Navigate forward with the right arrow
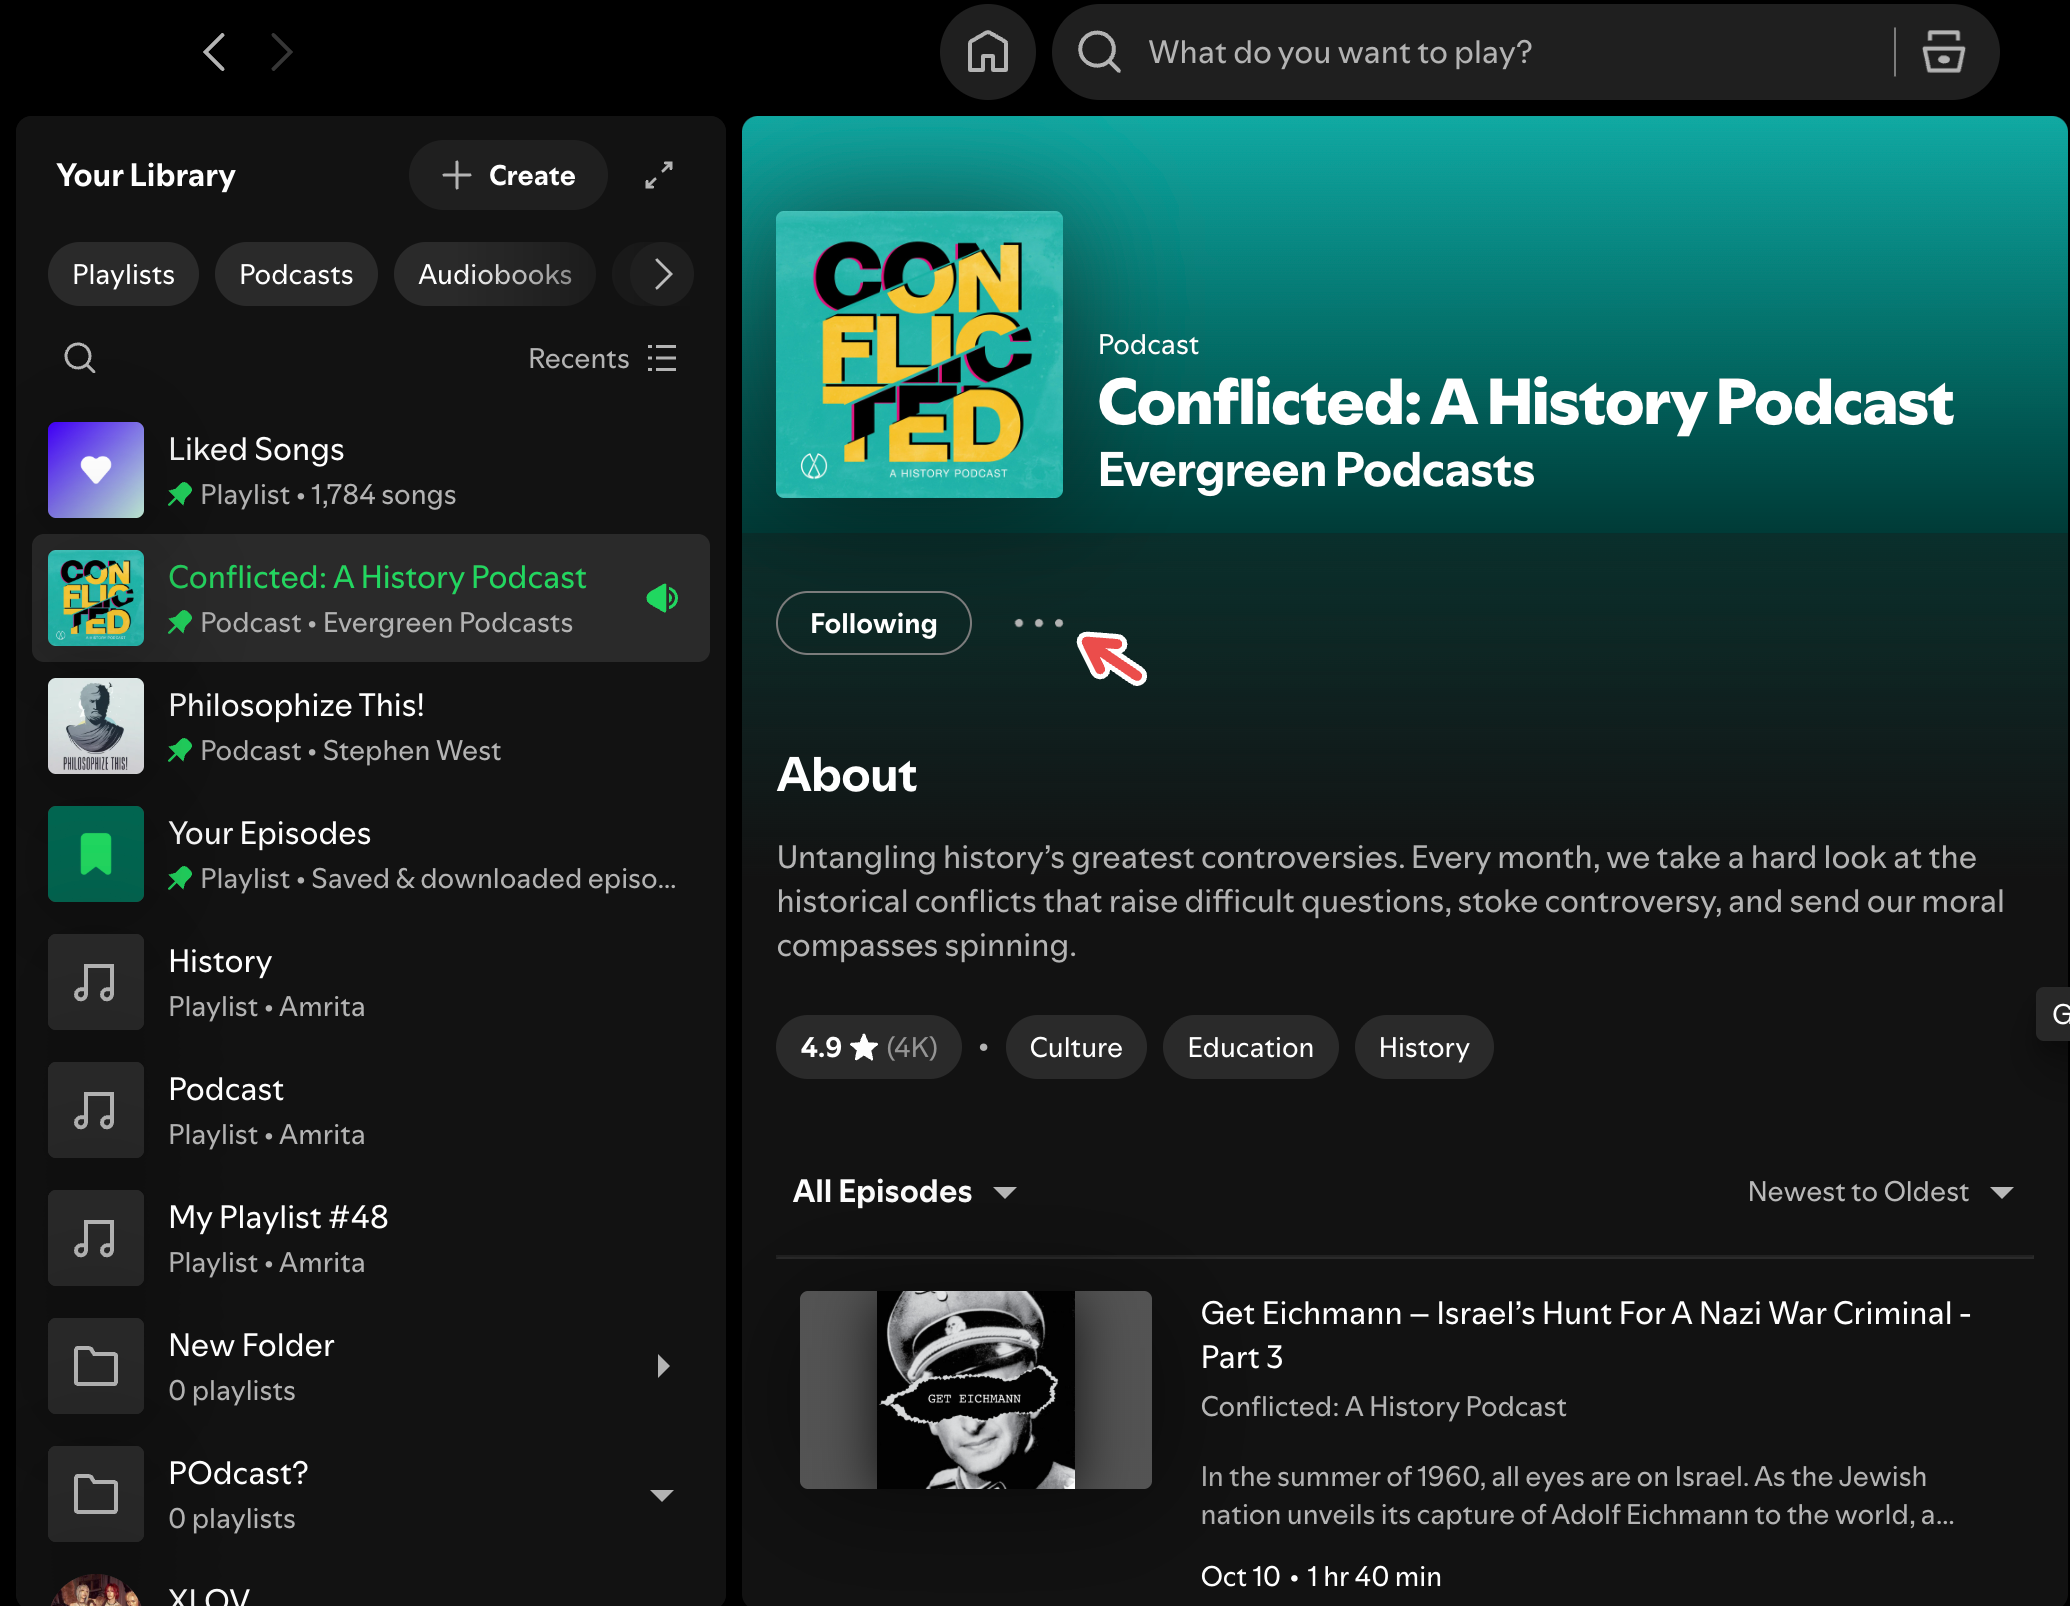The height and width of the screenshot is (1606, 2070). pyautogui.click(x=282, y=52)
